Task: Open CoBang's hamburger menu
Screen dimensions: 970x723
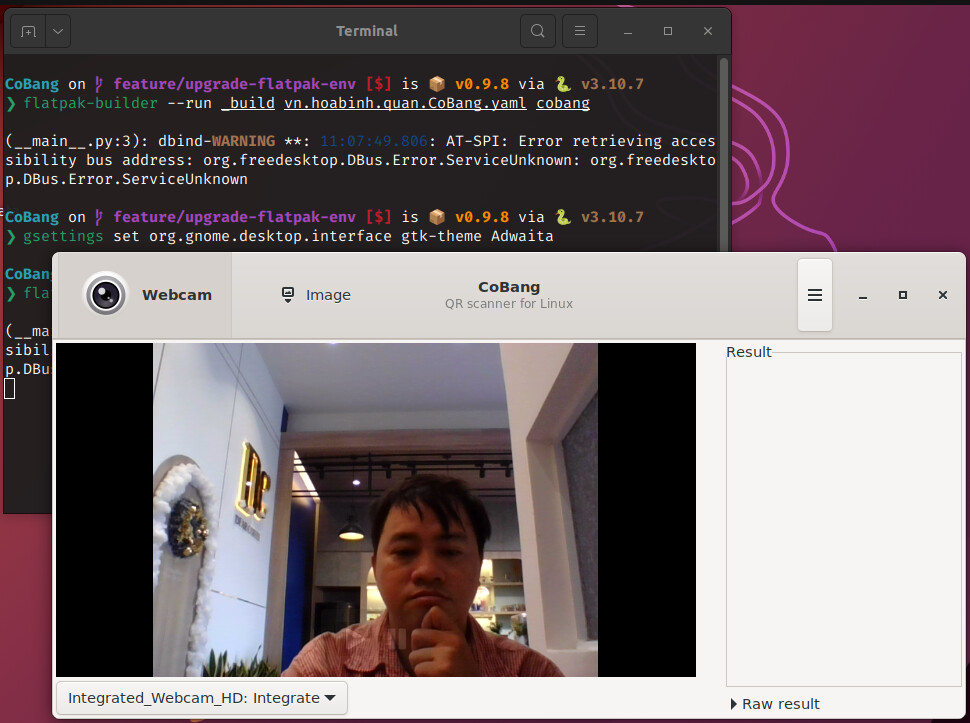Action: coord(815,294)
